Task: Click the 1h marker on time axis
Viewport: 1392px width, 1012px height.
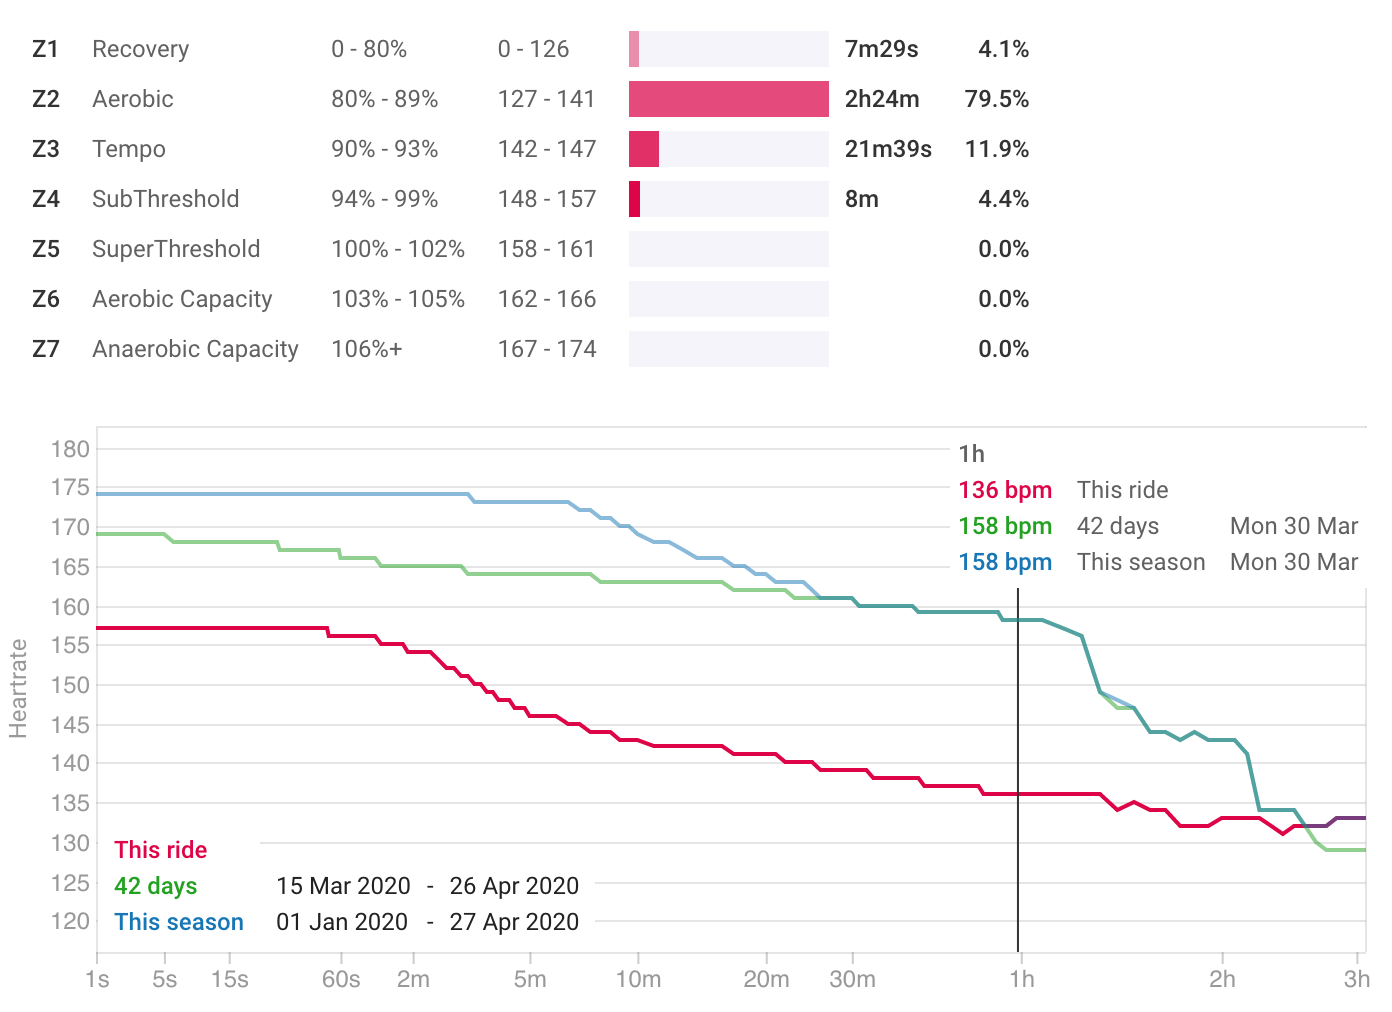Action: point(1021,979)
